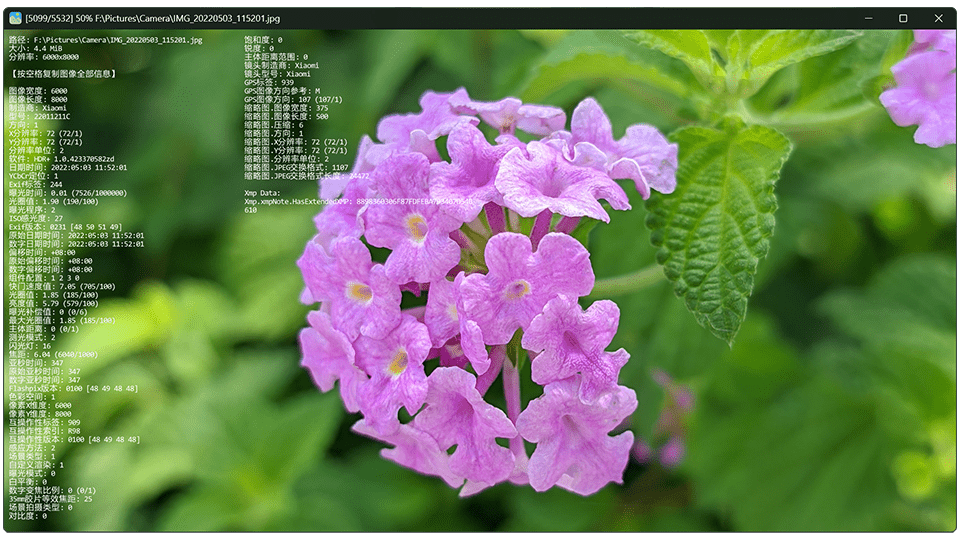The image size is (960, 540).
Task: Click the image viewer app icon in title bar
Action: (x=15, y=18)
